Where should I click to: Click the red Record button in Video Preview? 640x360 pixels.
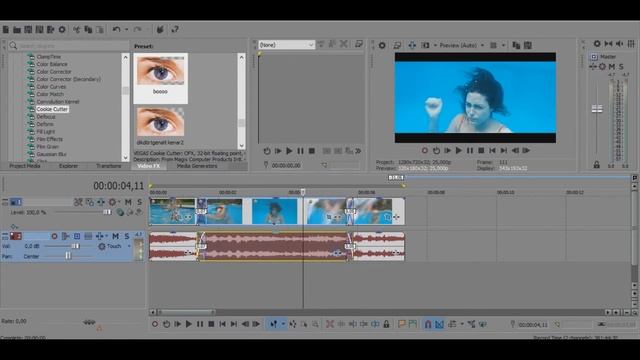click(x=424, y=151)
